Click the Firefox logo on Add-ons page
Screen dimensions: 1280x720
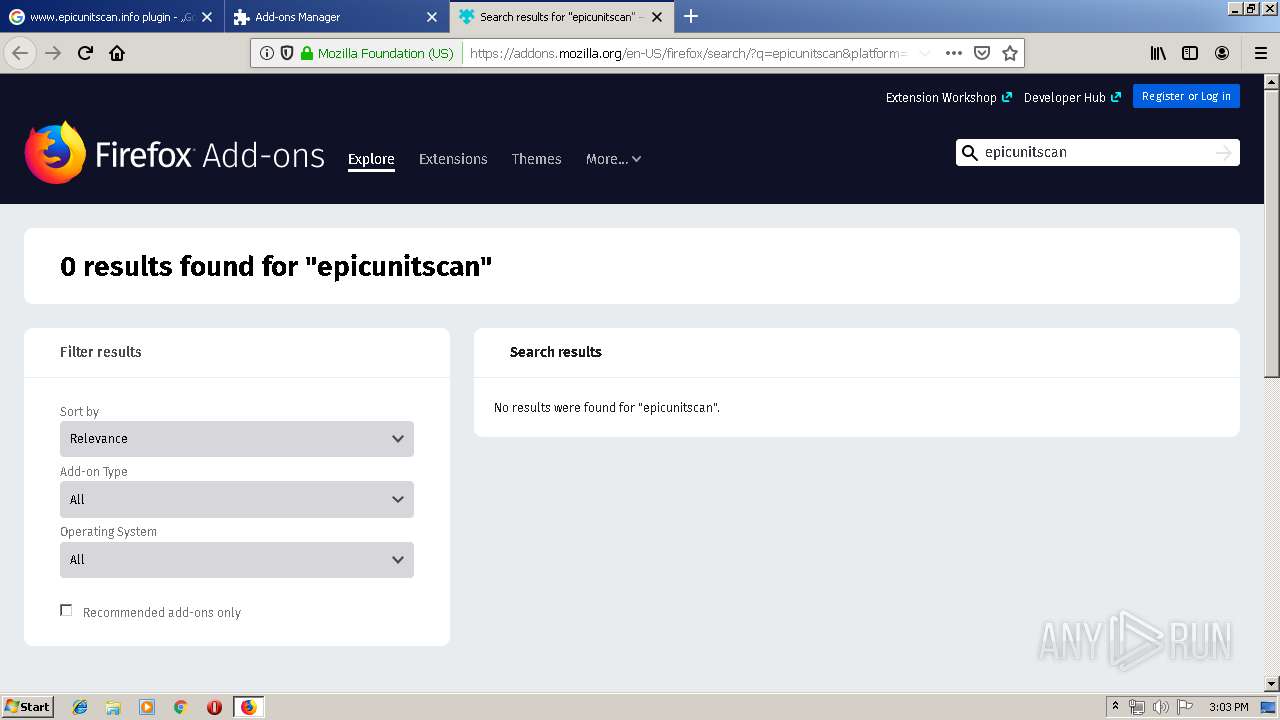coord(55,153)
